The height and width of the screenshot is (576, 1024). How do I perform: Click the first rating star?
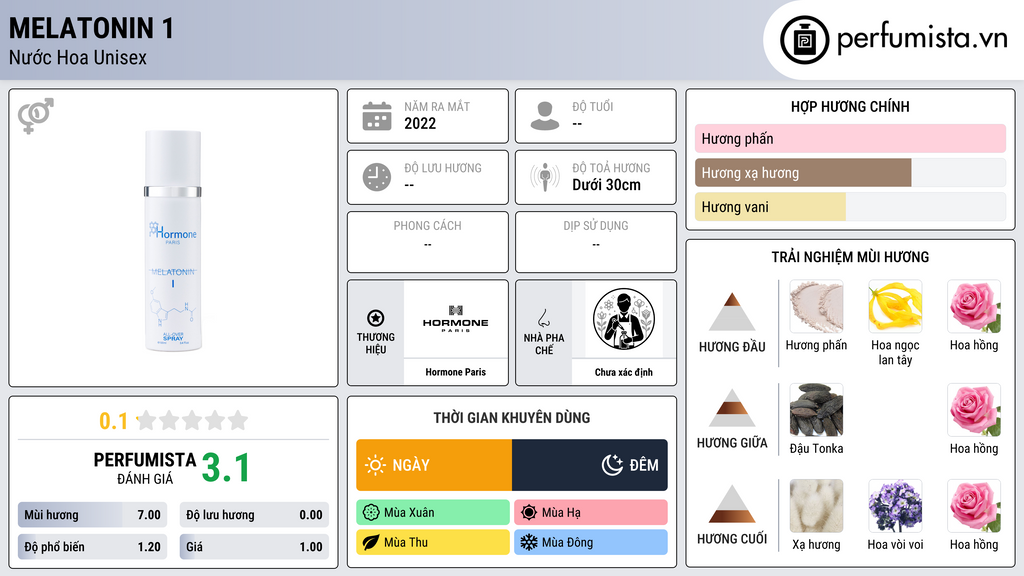pos(147,420)
